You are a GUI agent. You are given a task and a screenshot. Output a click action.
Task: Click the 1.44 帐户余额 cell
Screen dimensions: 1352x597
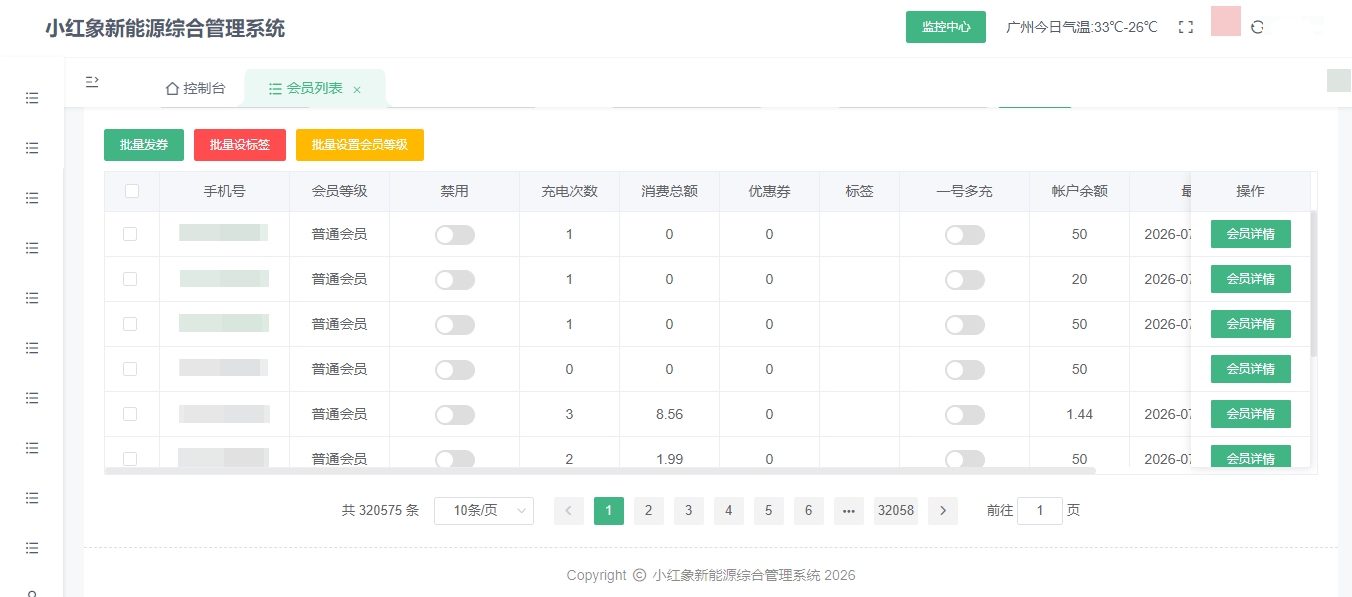(x=1080, y=414)
